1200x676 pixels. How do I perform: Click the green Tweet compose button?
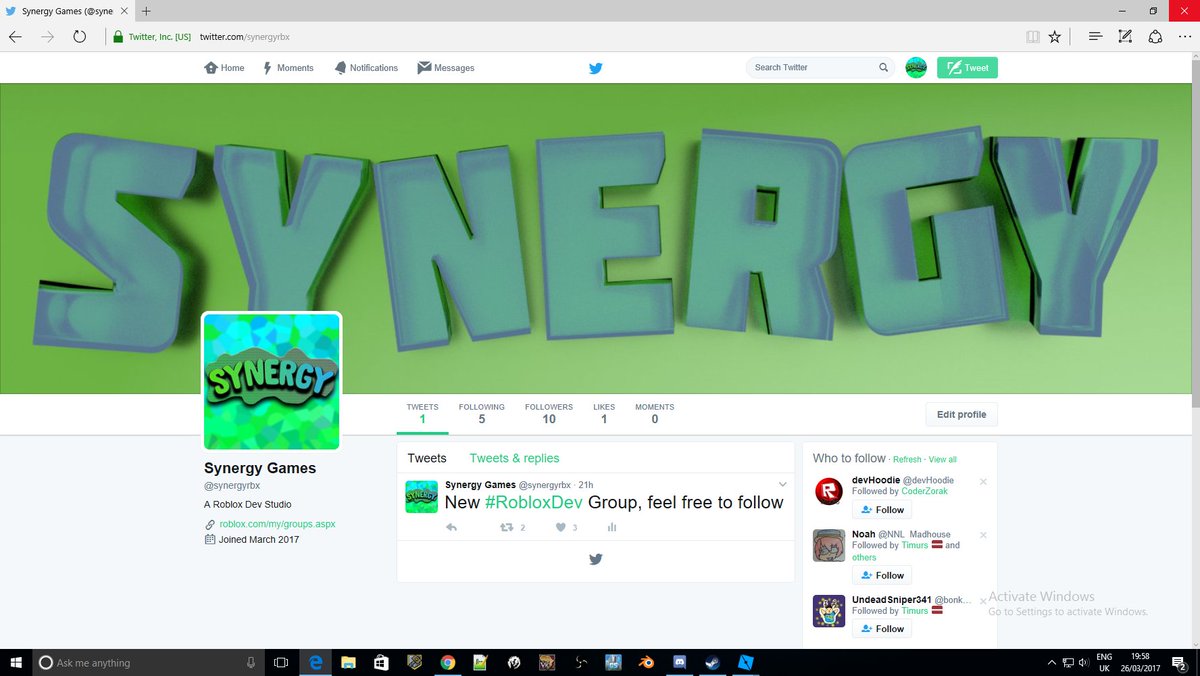click(x=967, y=68)
